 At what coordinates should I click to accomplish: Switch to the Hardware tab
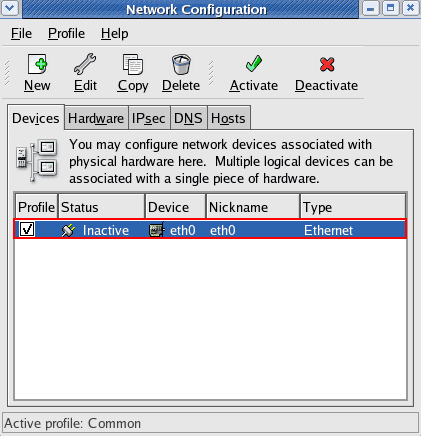96,118
